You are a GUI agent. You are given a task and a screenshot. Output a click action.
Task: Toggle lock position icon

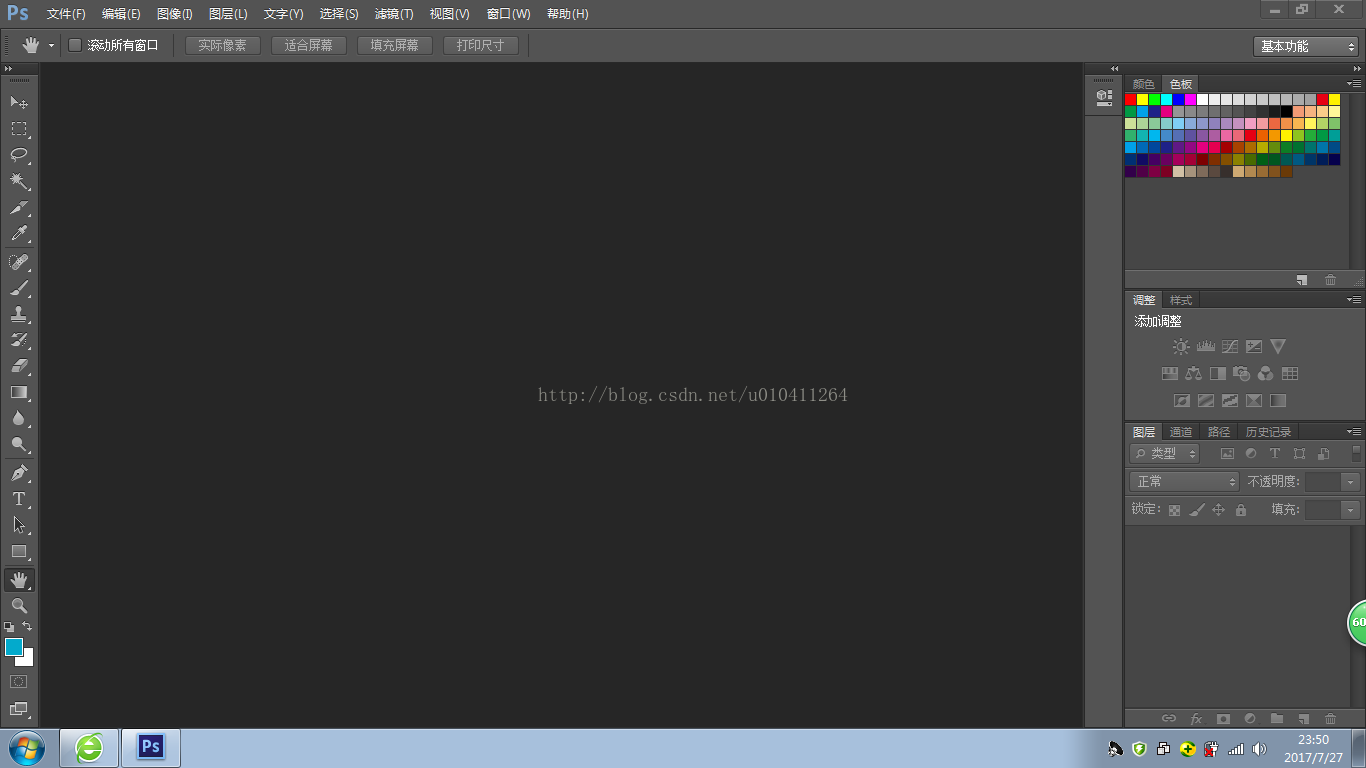coord(1219,510)
